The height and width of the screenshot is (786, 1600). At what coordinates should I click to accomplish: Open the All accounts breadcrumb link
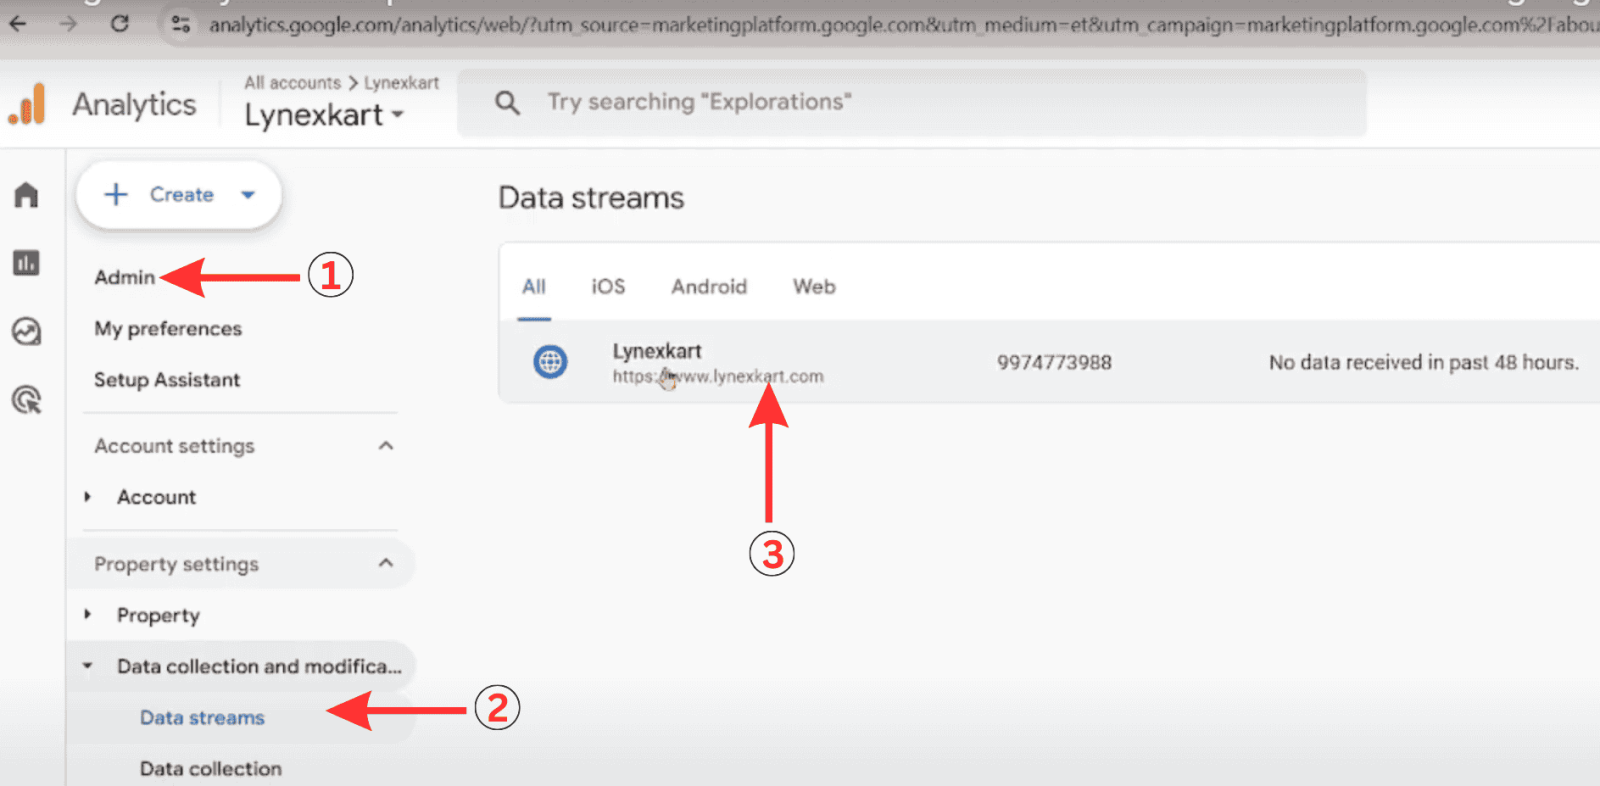point(292,83)
